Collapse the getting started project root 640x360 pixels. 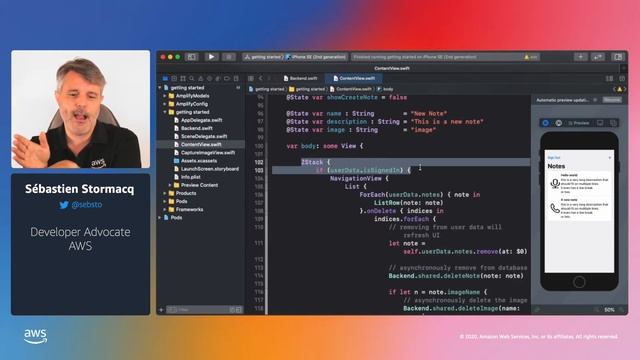(160, 88)
